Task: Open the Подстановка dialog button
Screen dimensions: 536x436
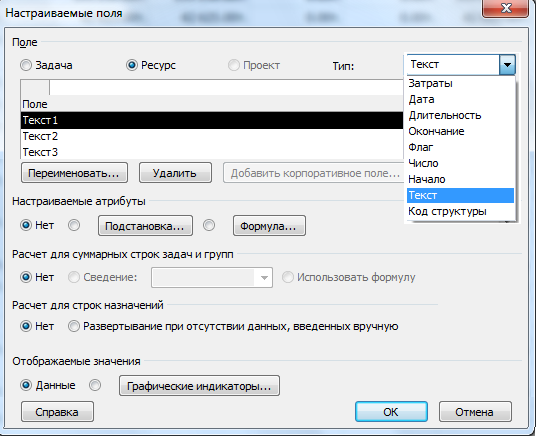Action: [145, 226]
